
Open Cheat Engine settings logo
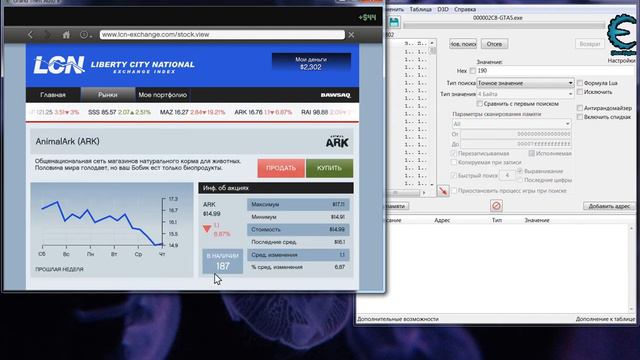tap(622, 35)
